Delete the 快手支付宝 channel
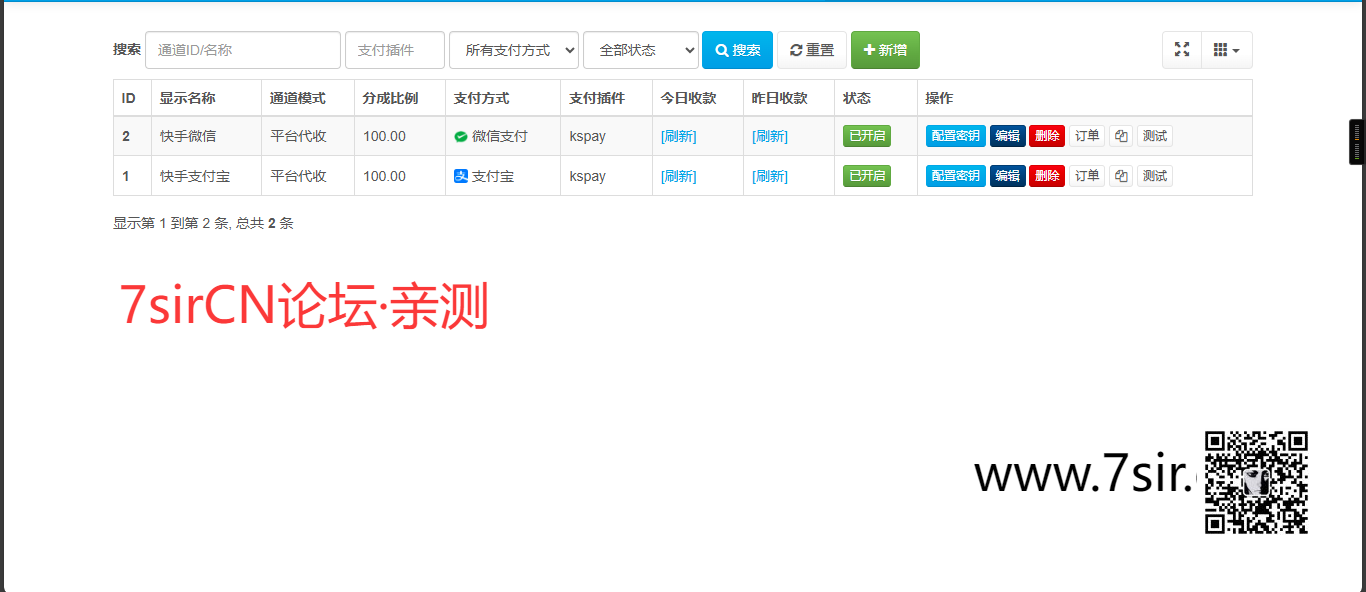Viewport: 1366px width, 592px height. (1046, 176)
